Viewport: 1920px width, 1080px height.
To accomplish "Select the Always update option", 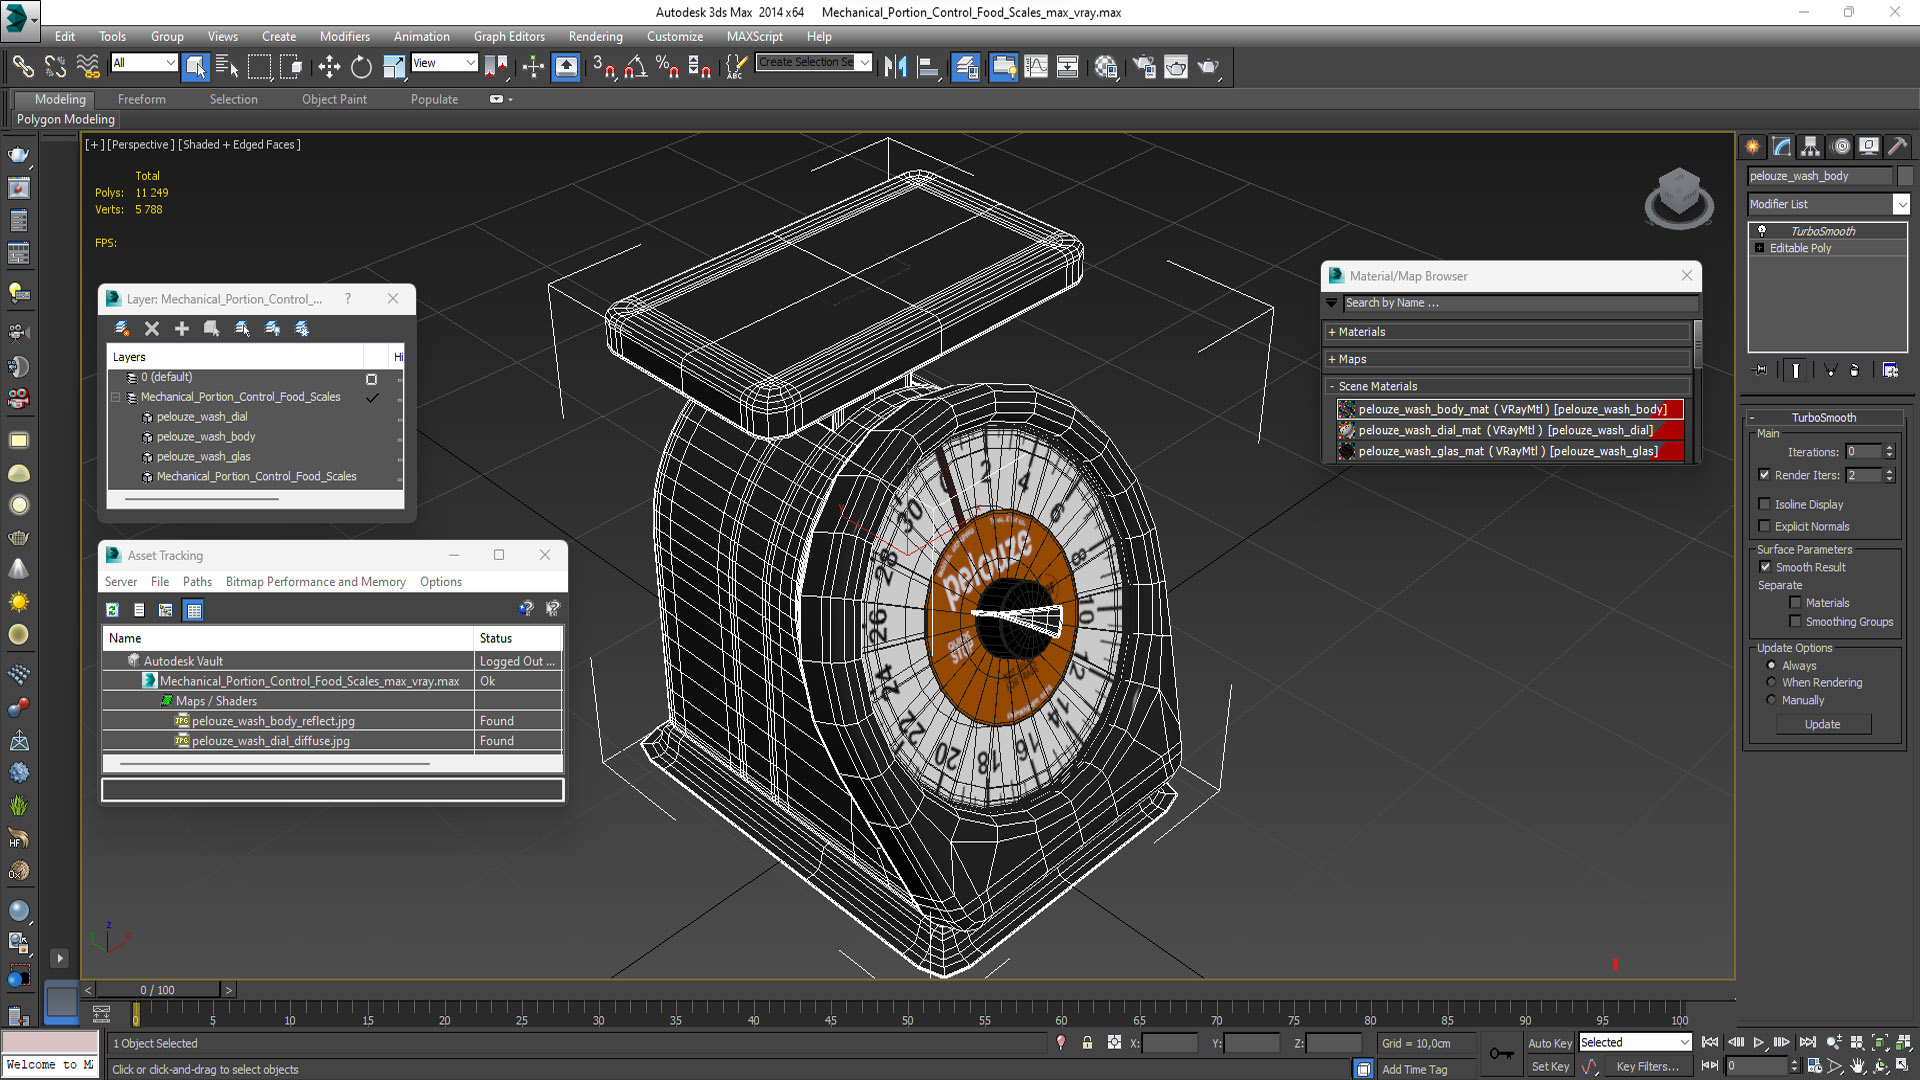I will (x=1771, y=665).
